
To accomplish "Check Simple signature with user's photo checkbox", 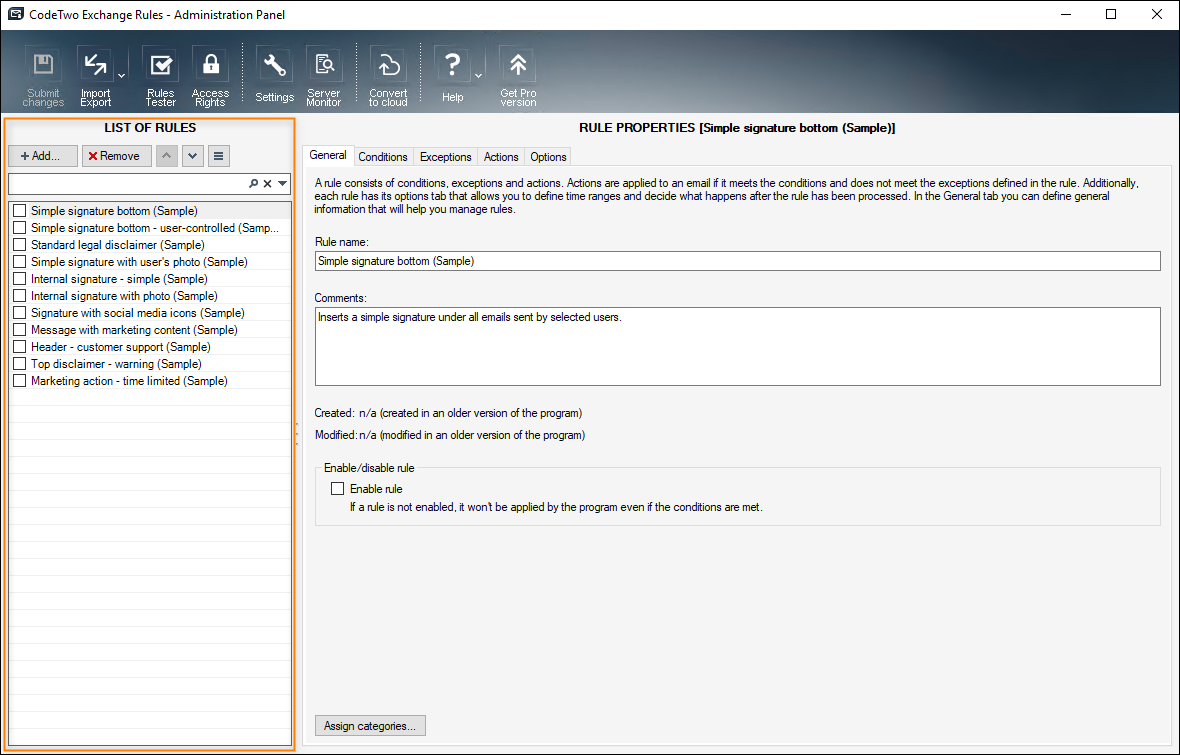I will pos(20,261).
